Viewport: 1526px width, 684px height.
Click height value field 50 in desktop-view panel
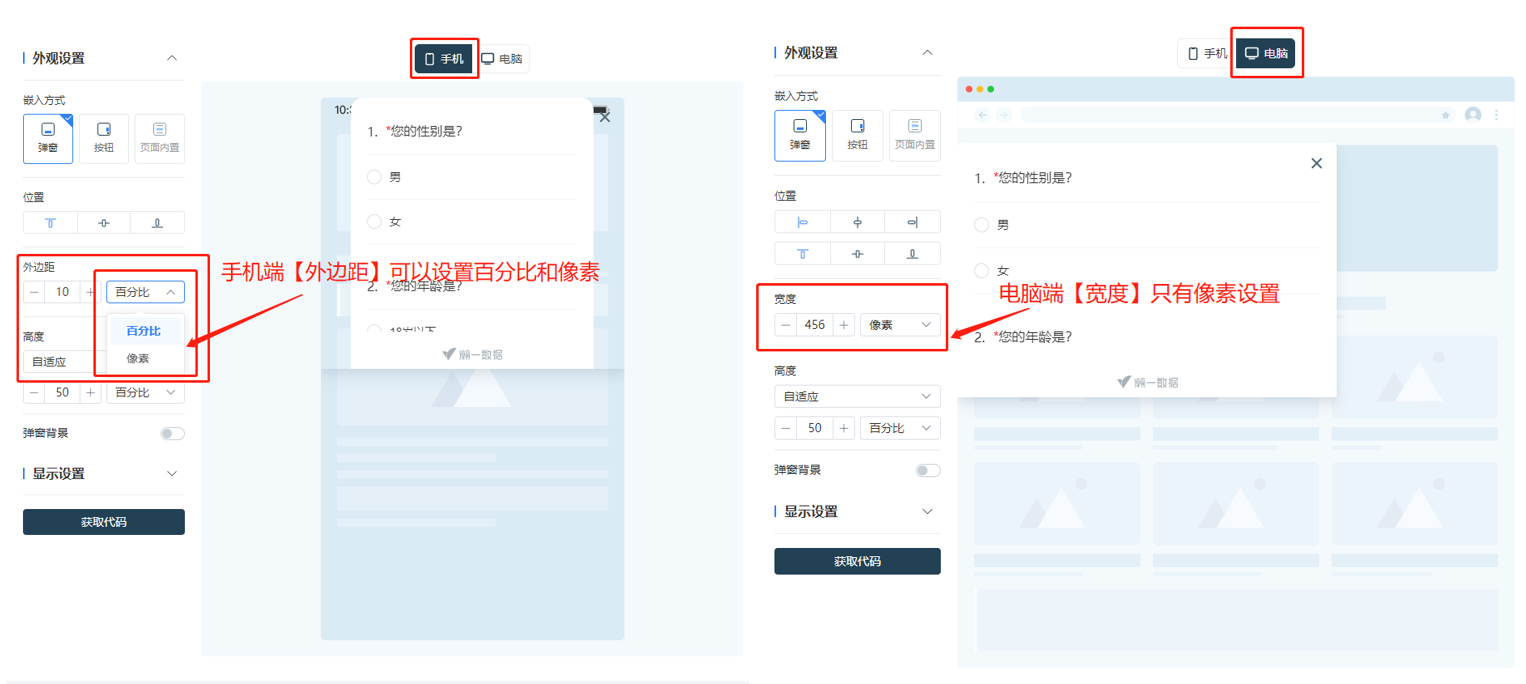[x=815, y=428]
